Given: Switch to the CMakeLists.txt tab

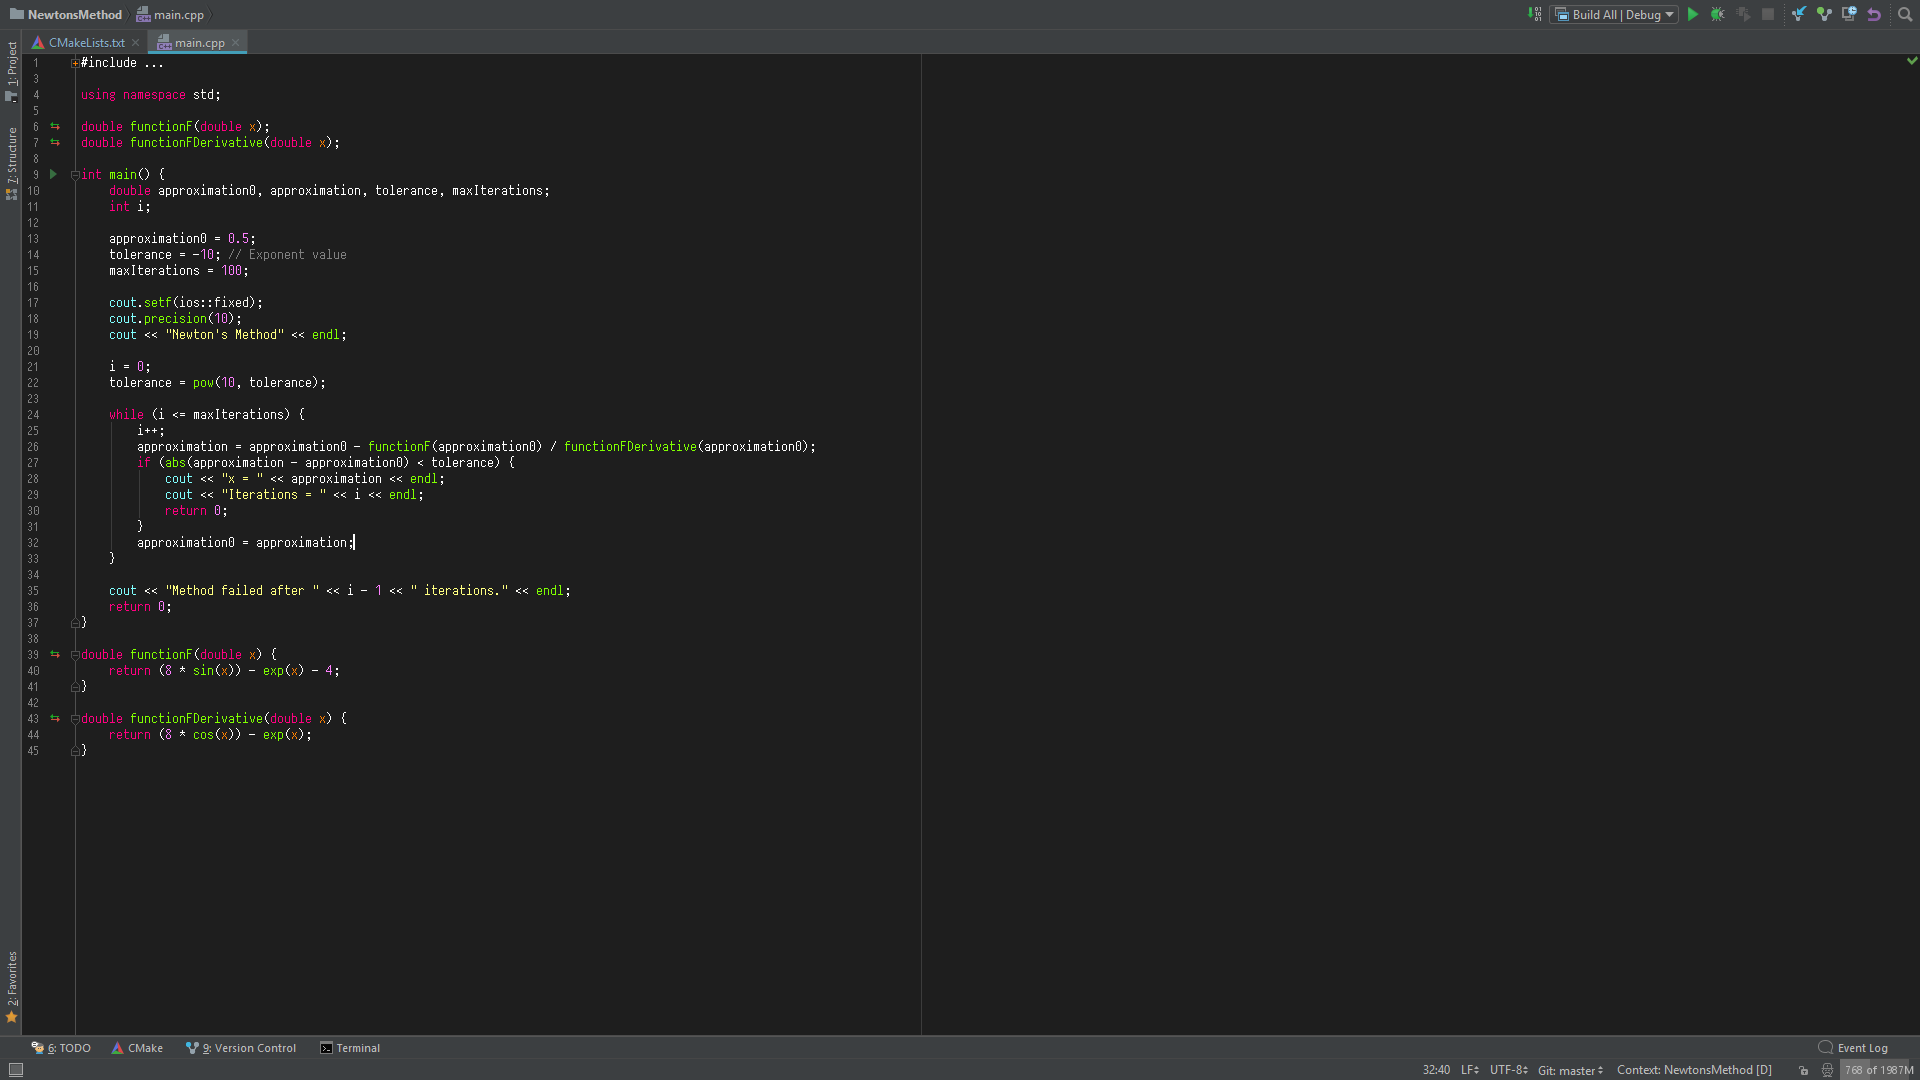Looking at the screenshot, I should click(x=86, y=42).
